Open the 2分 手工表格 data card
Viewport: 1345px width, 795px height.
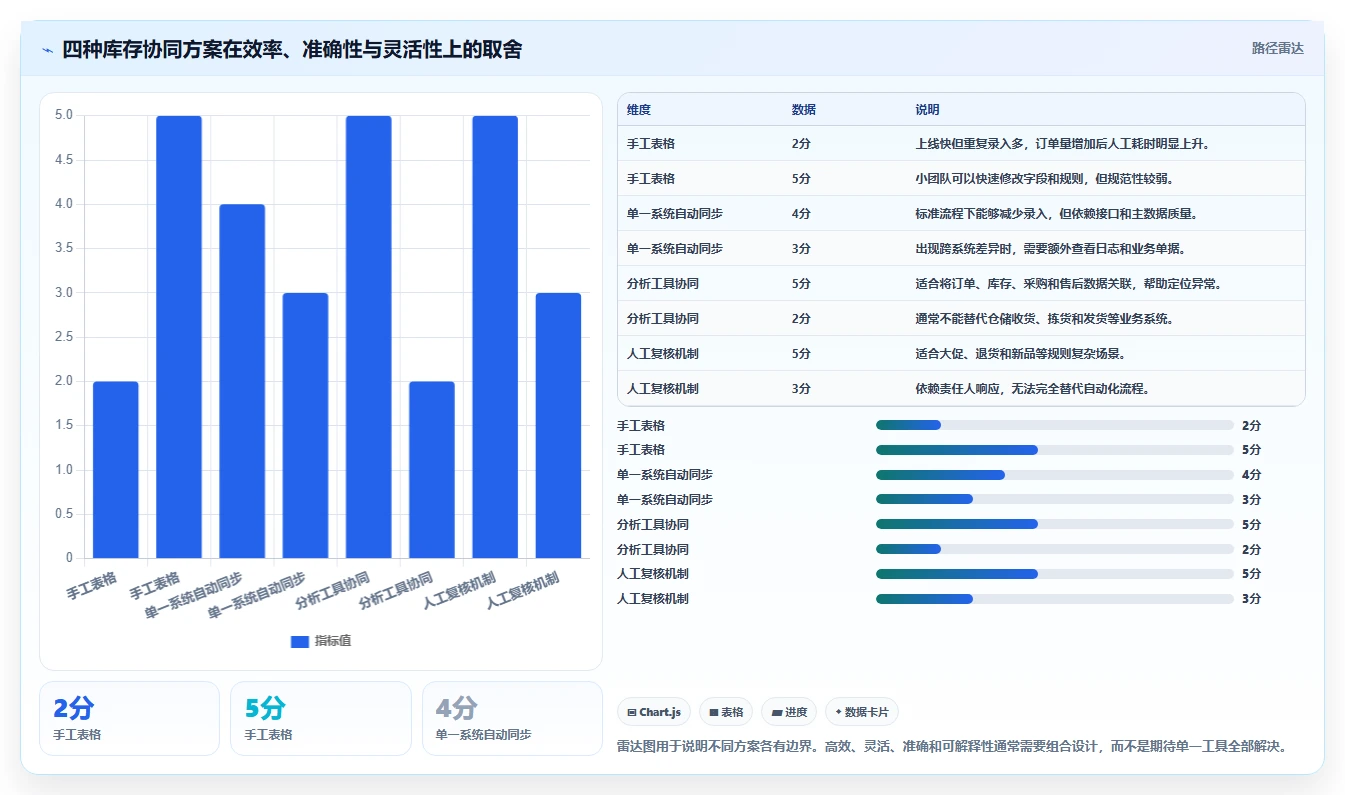pos(129,718)
